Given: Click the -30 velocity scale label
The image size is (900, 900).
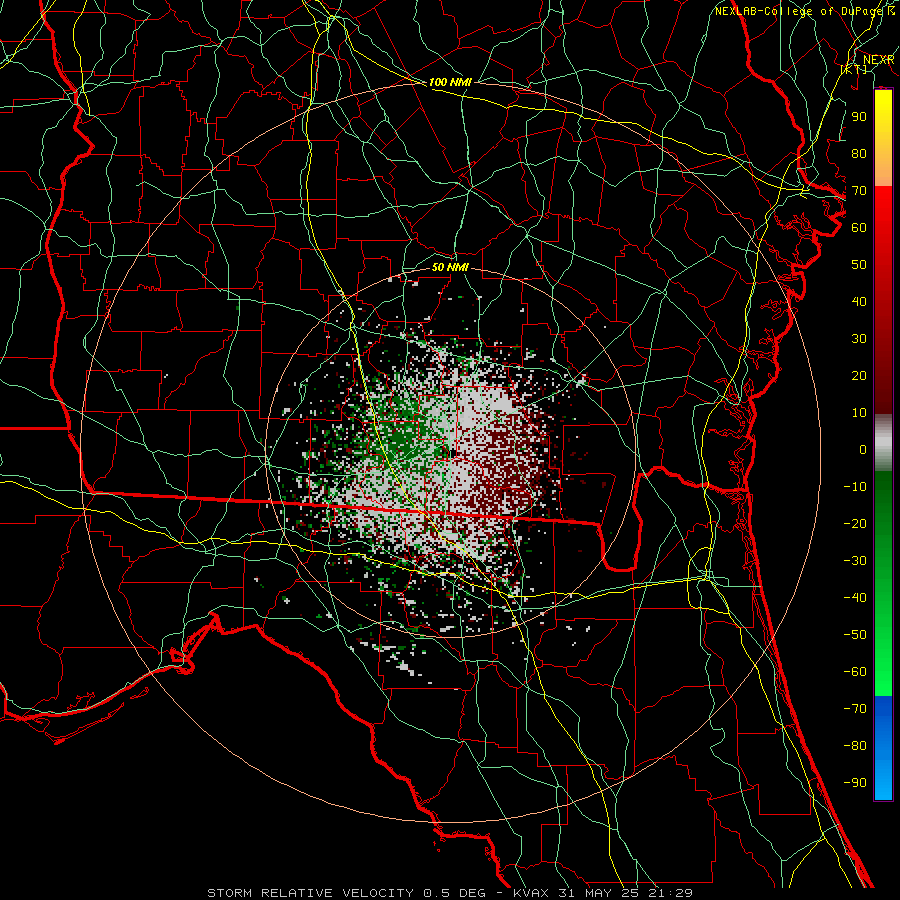Looking at the screenshot, I should tap(855, 561).
